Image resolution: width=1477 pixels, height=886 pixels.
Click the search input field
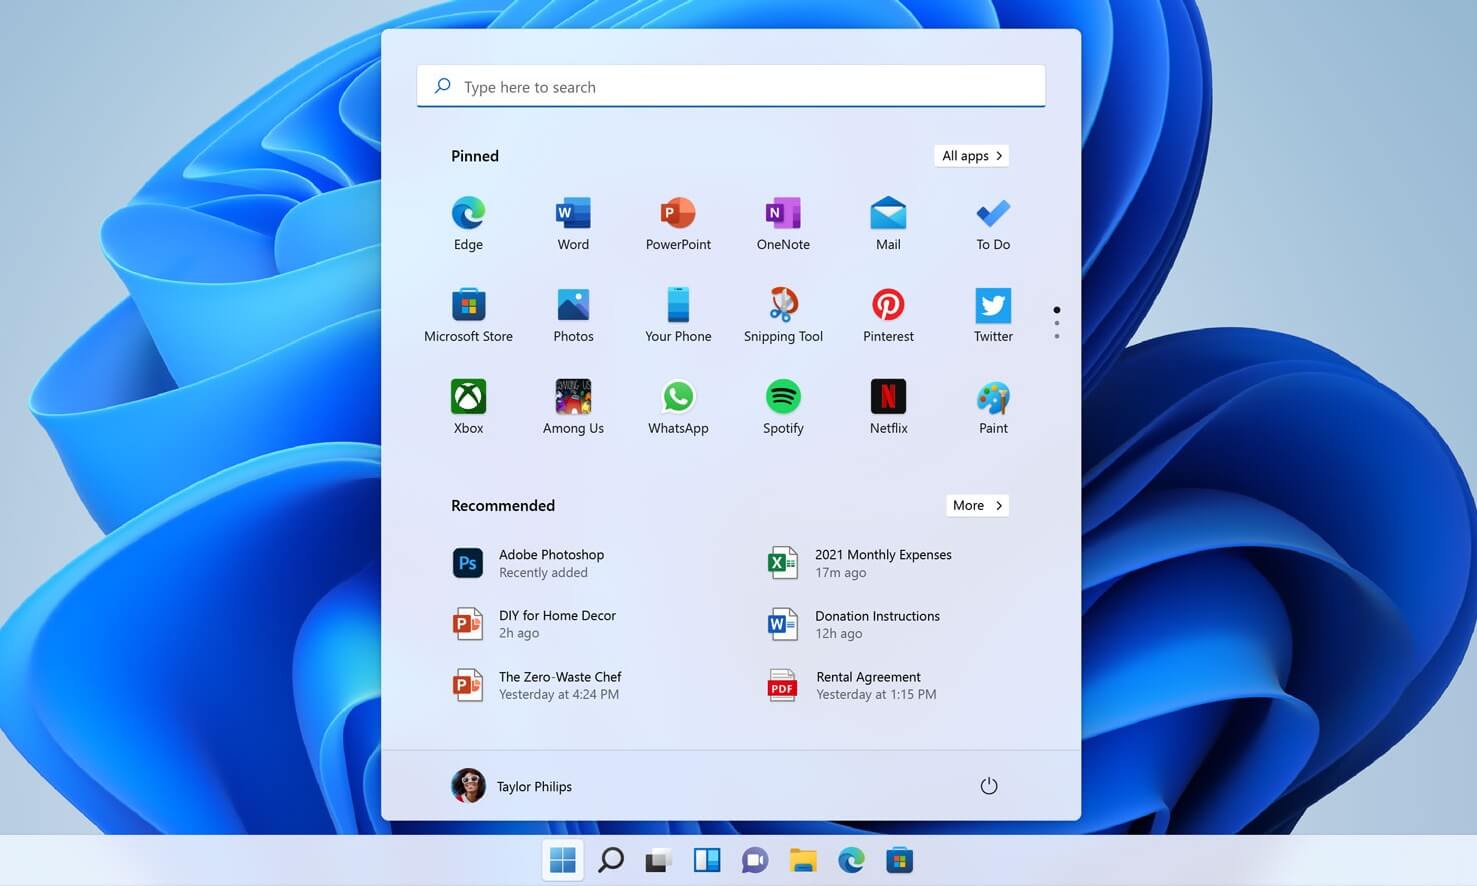730,86
